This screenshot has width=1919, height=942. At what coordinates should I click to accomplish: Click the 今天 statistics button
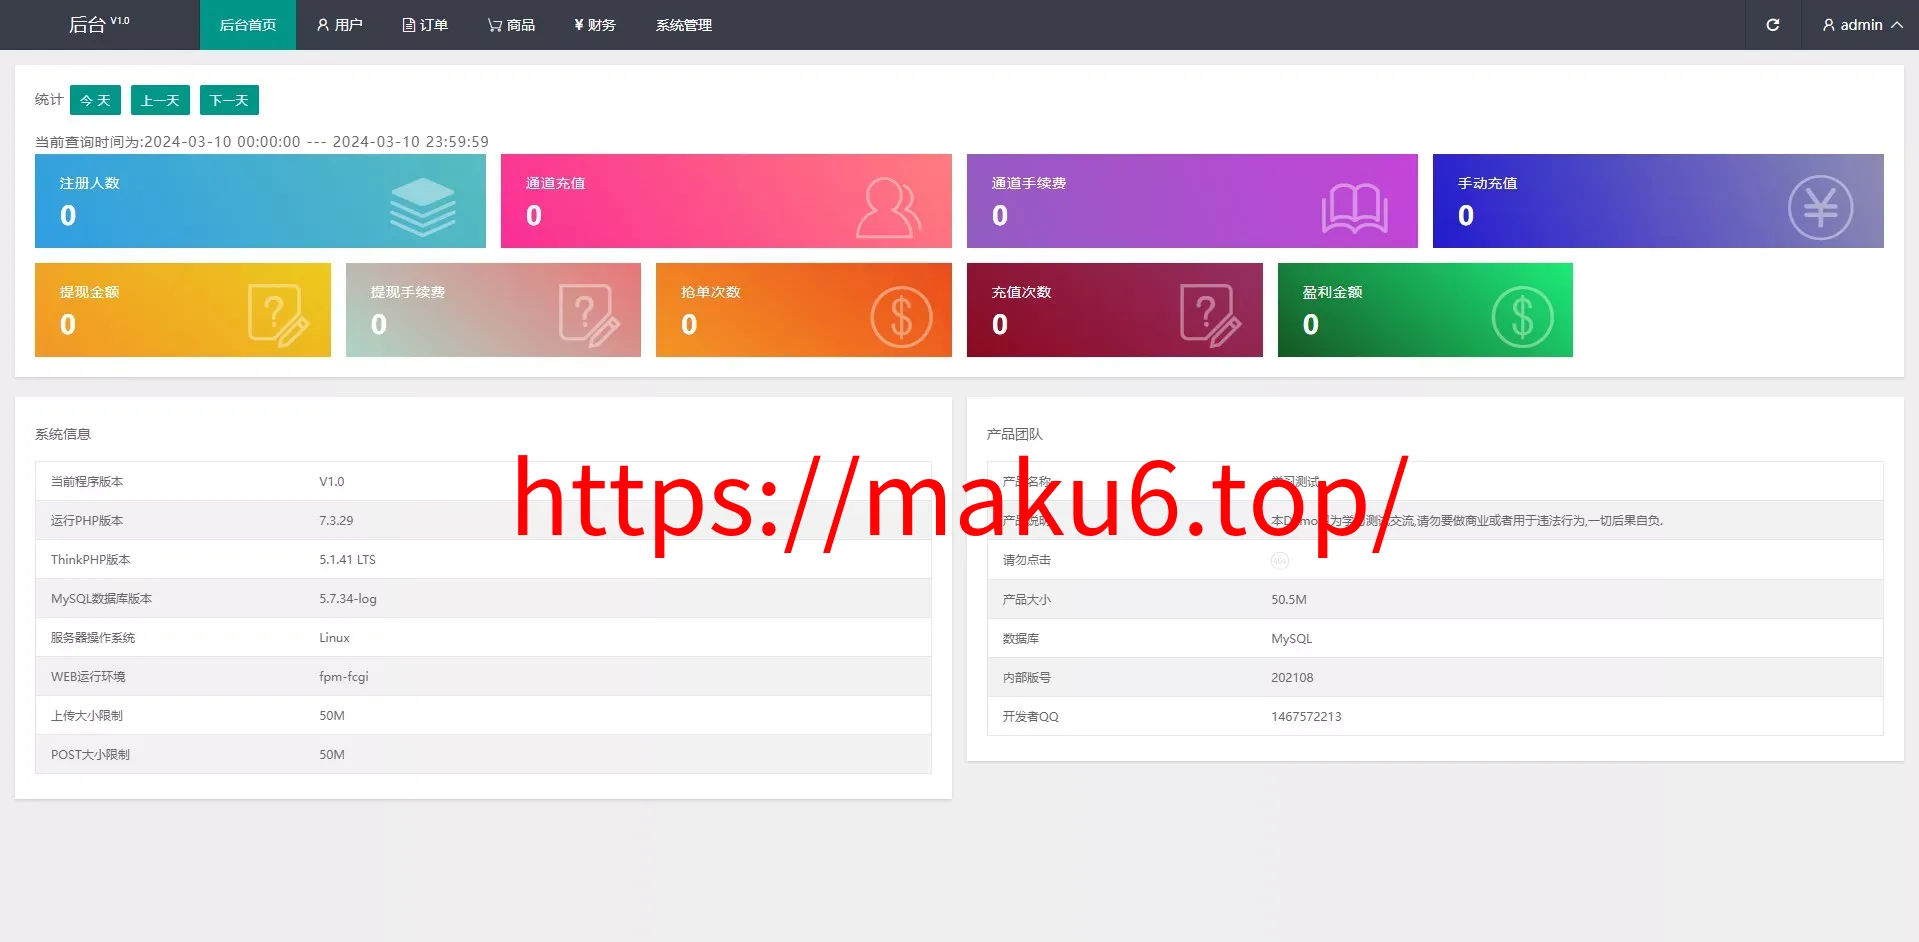click(95, 100)
